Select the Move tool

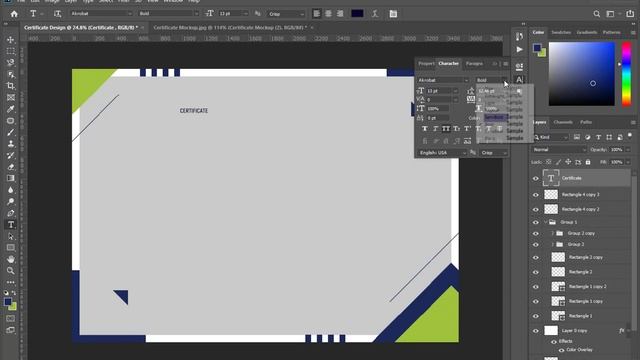click(x=11, y=40)
